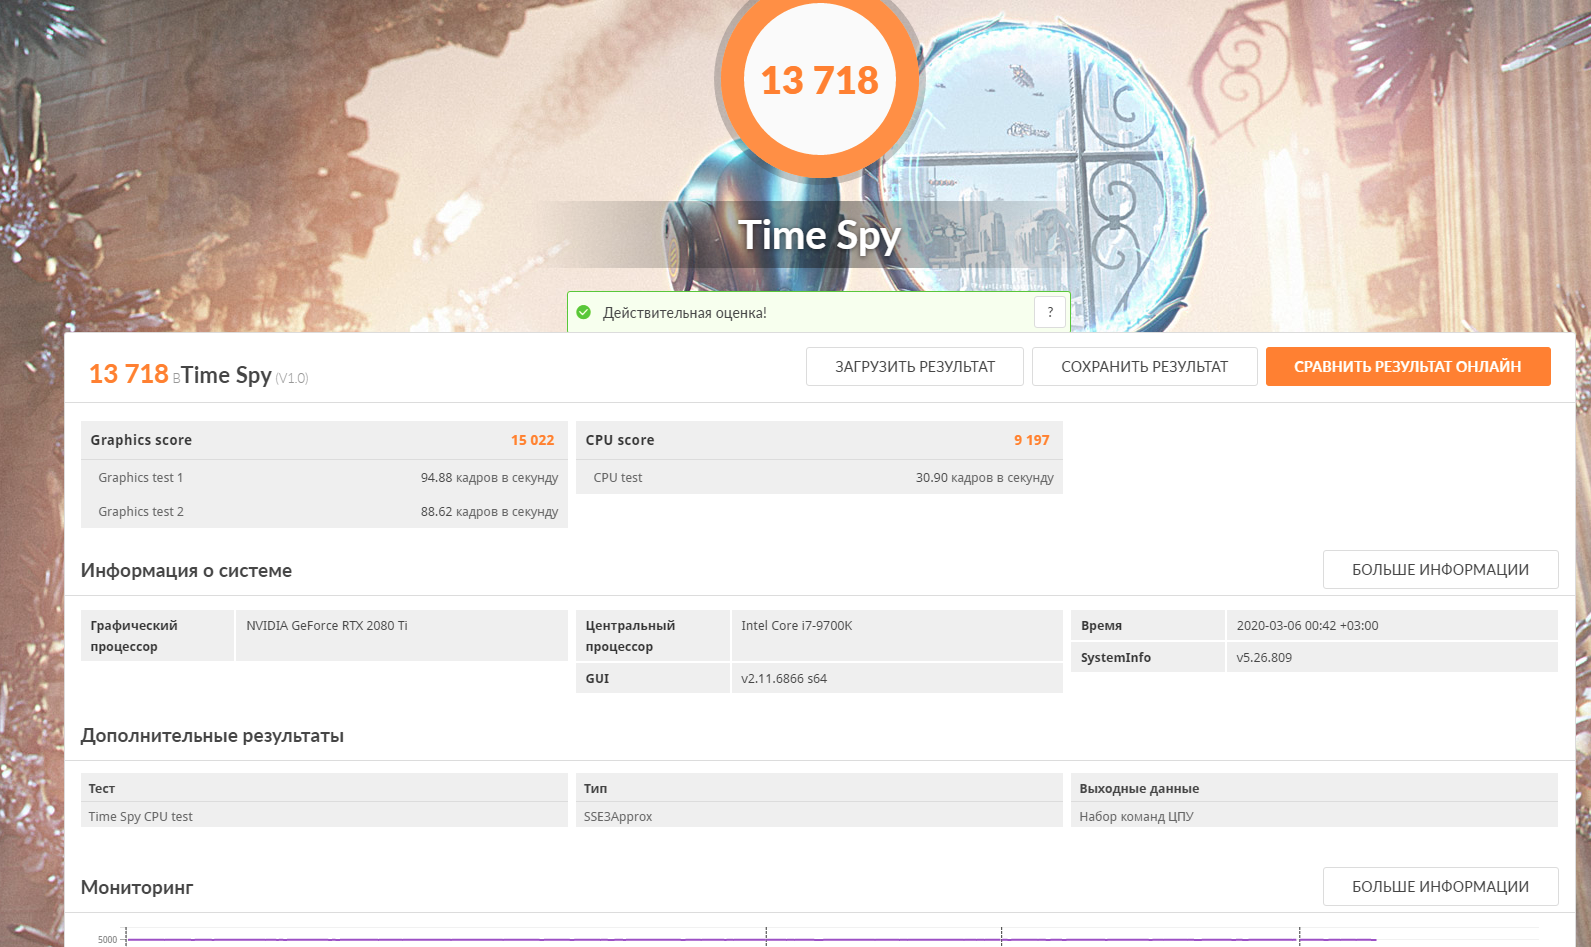Click the Time Spy CPU test row
The height and width of the screenshot is (947, 1591).
(x=324, y=816)
